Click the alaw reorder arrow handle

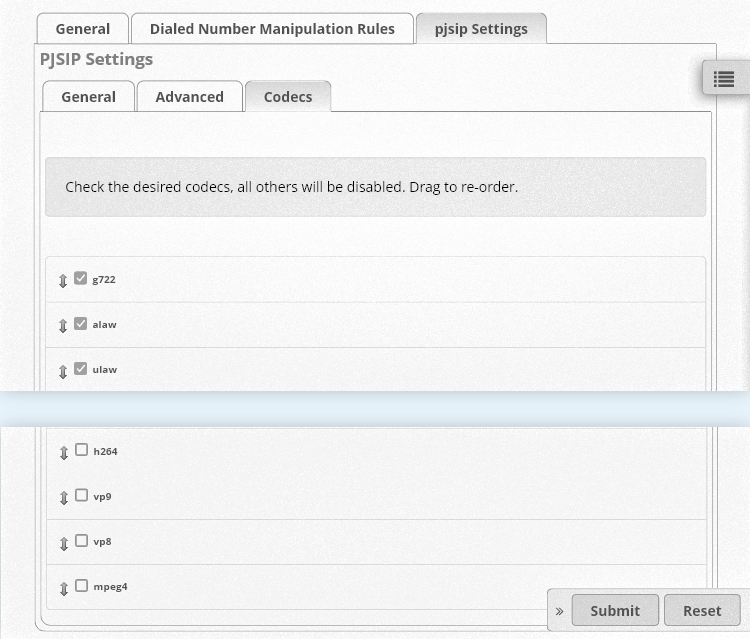click(63, 326)
